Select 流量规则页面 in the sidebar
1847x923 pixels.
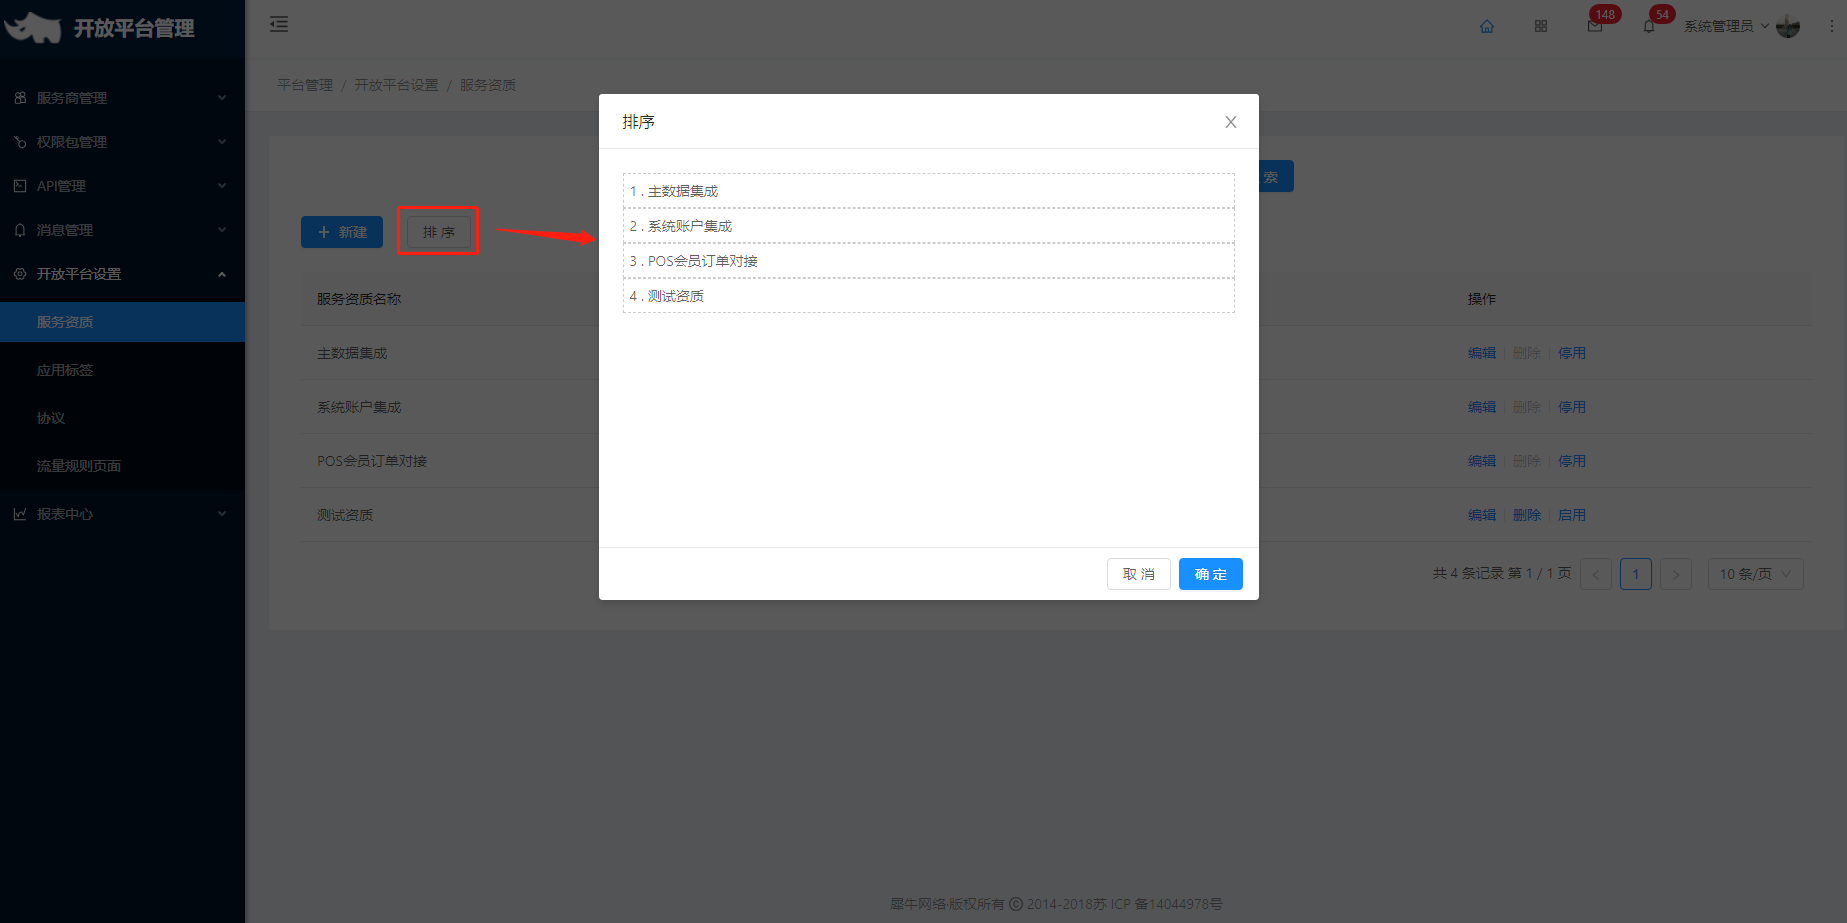coord(122,466)
